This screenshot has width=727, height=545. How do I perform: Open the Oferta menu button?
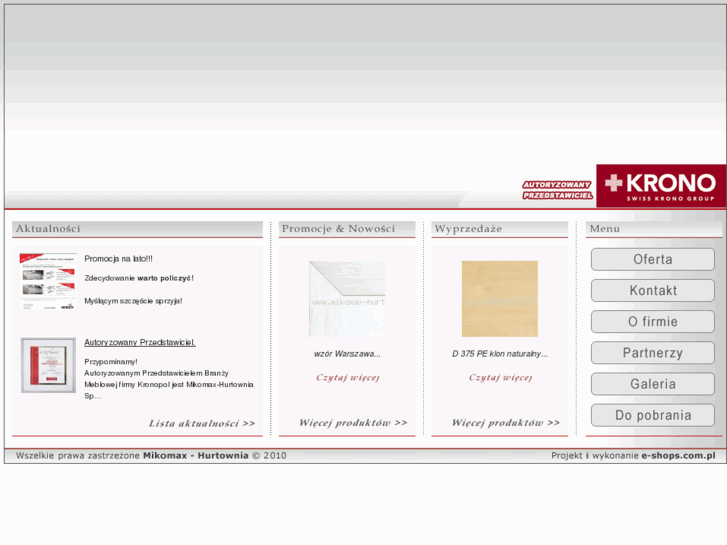coord(652,259)
